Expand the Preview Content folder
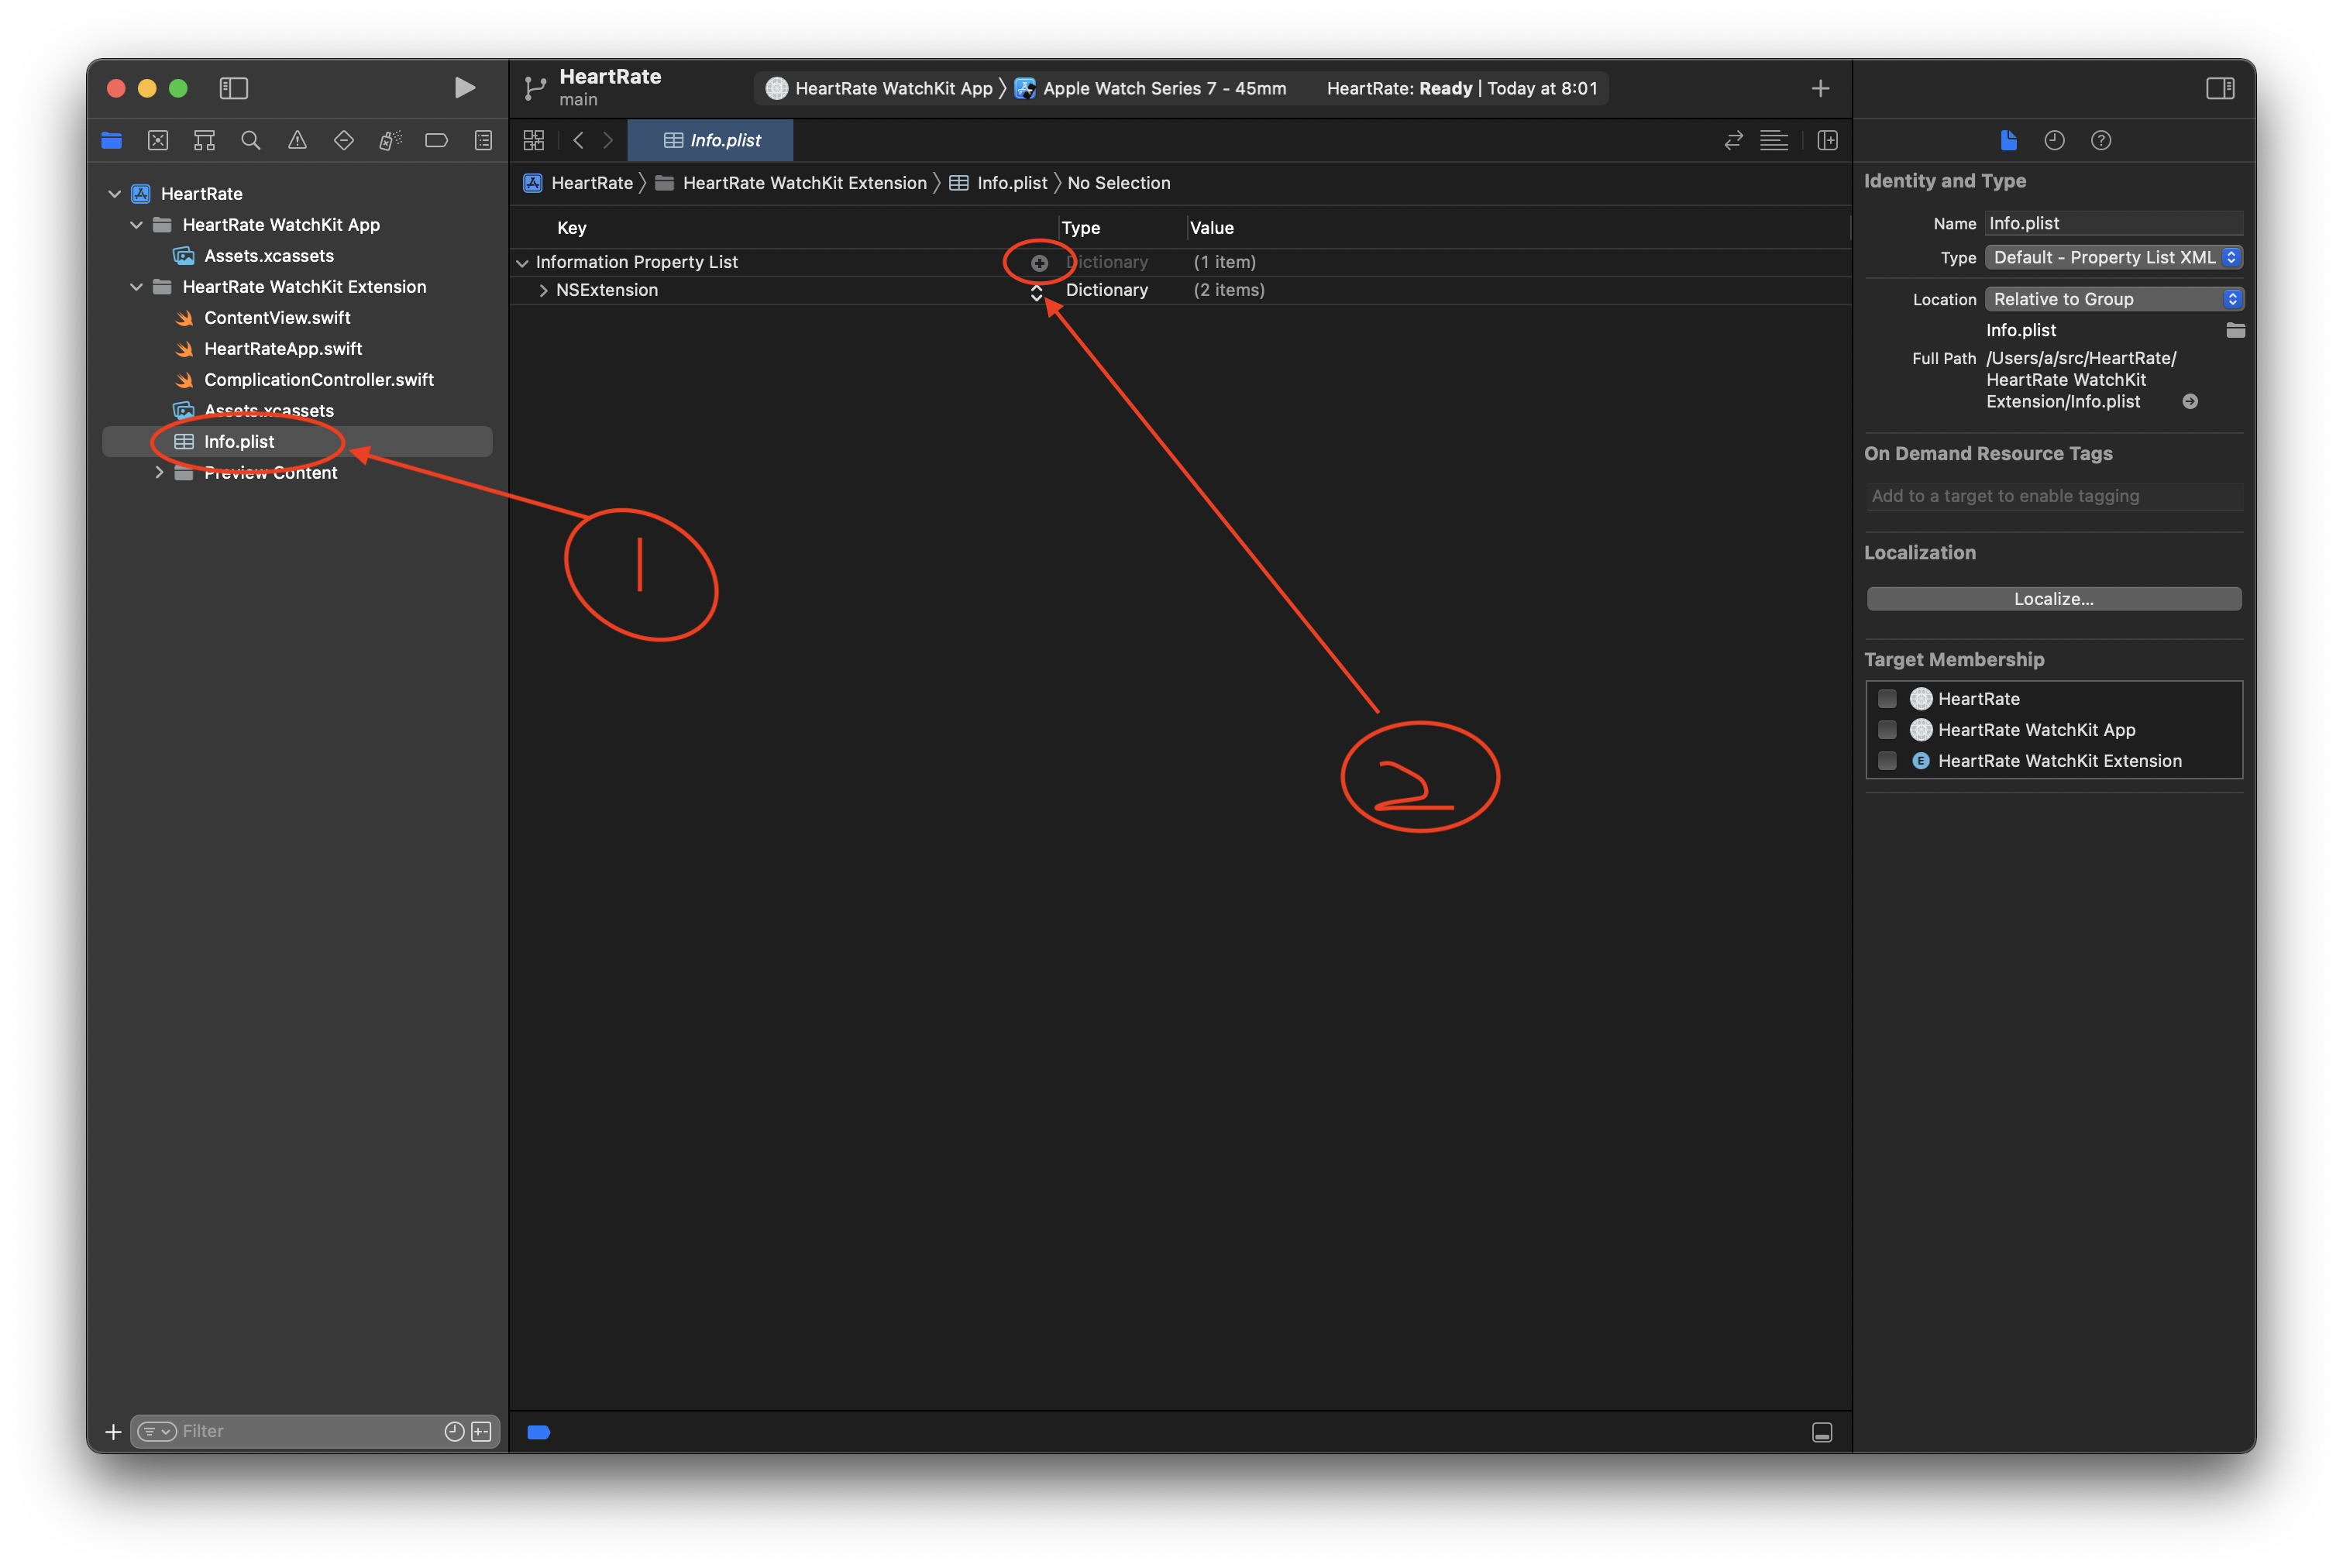The image size is (2343, 1568). pyautogui.click(x=159, y=473)
